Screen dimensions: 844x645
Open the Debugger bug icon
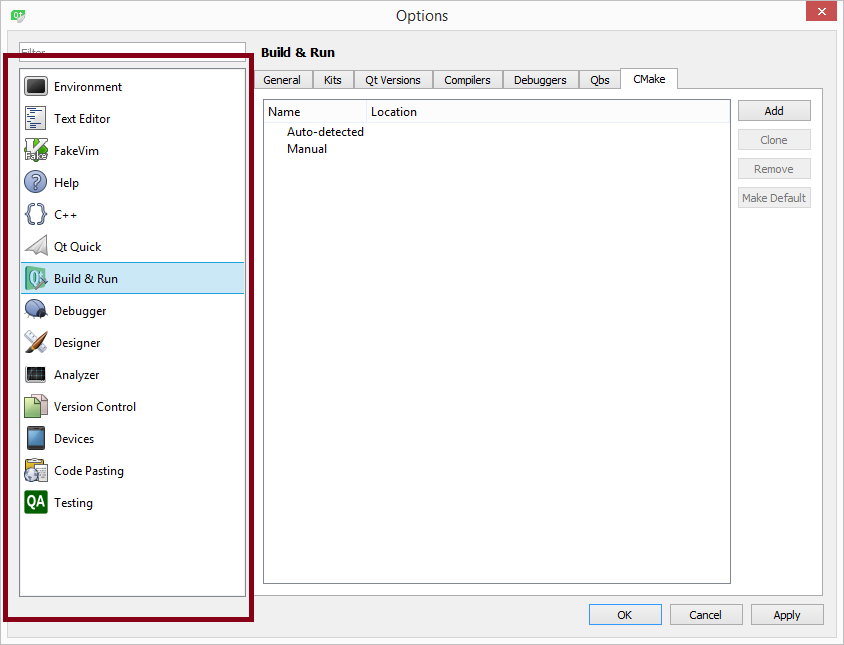pos(36,311)
